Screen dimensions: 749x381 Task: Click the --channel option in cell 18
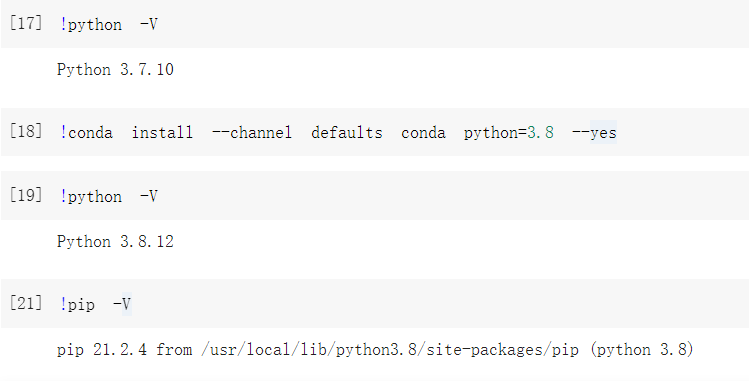tap(252, 132)
